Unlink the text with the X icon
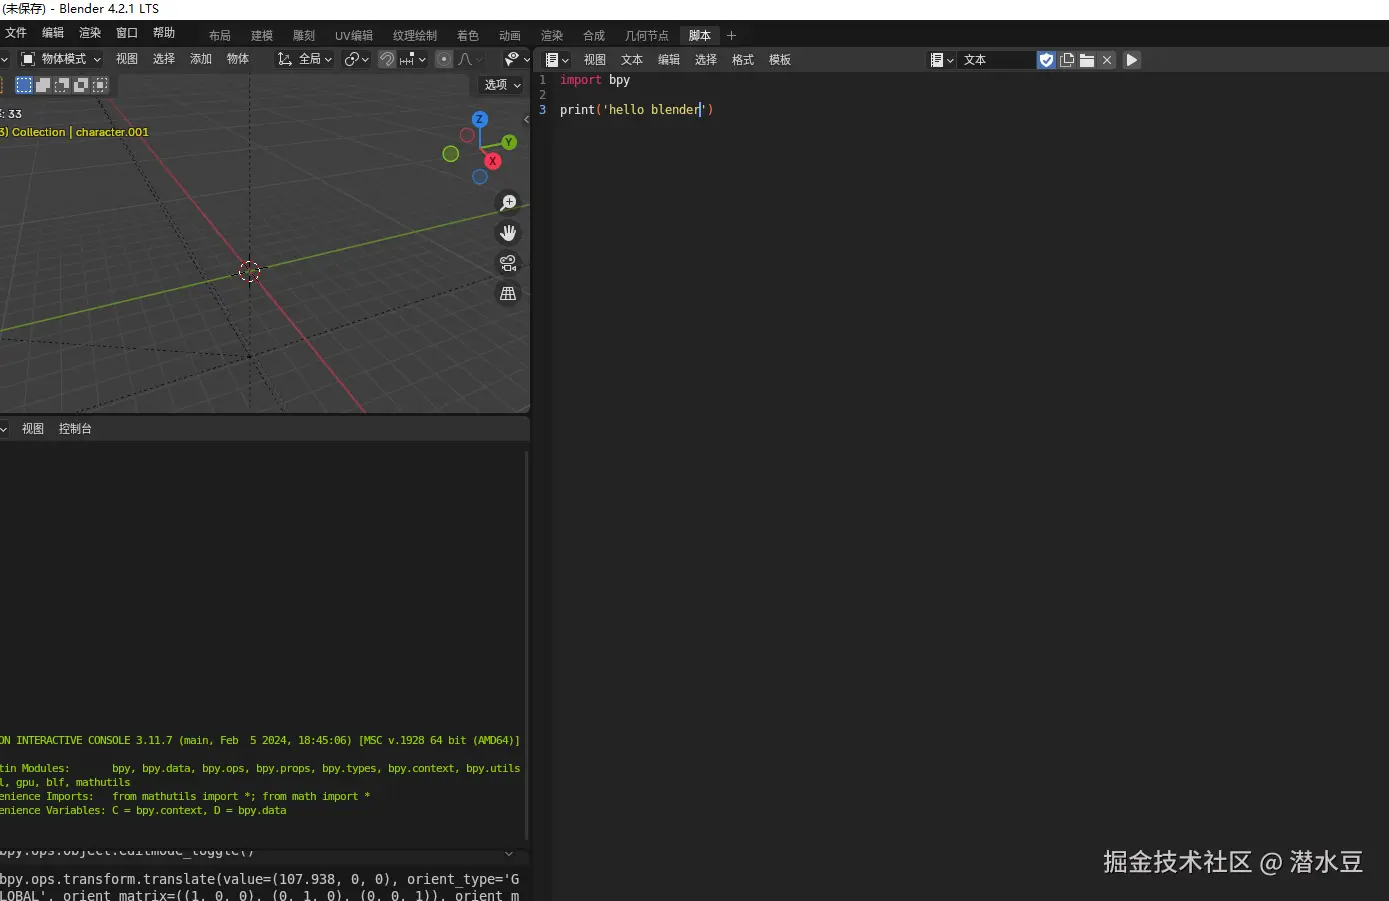The height and width of the screenshot is (901, 1389). tap(1107, 60)
